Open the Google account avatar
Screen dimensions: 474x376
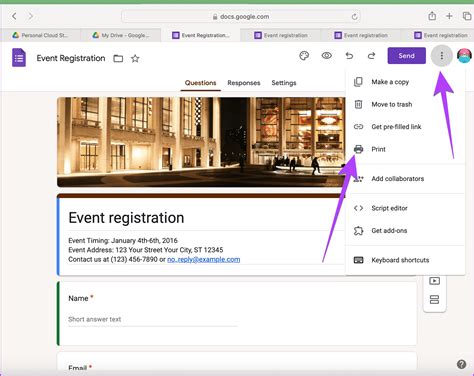point(464,56)
